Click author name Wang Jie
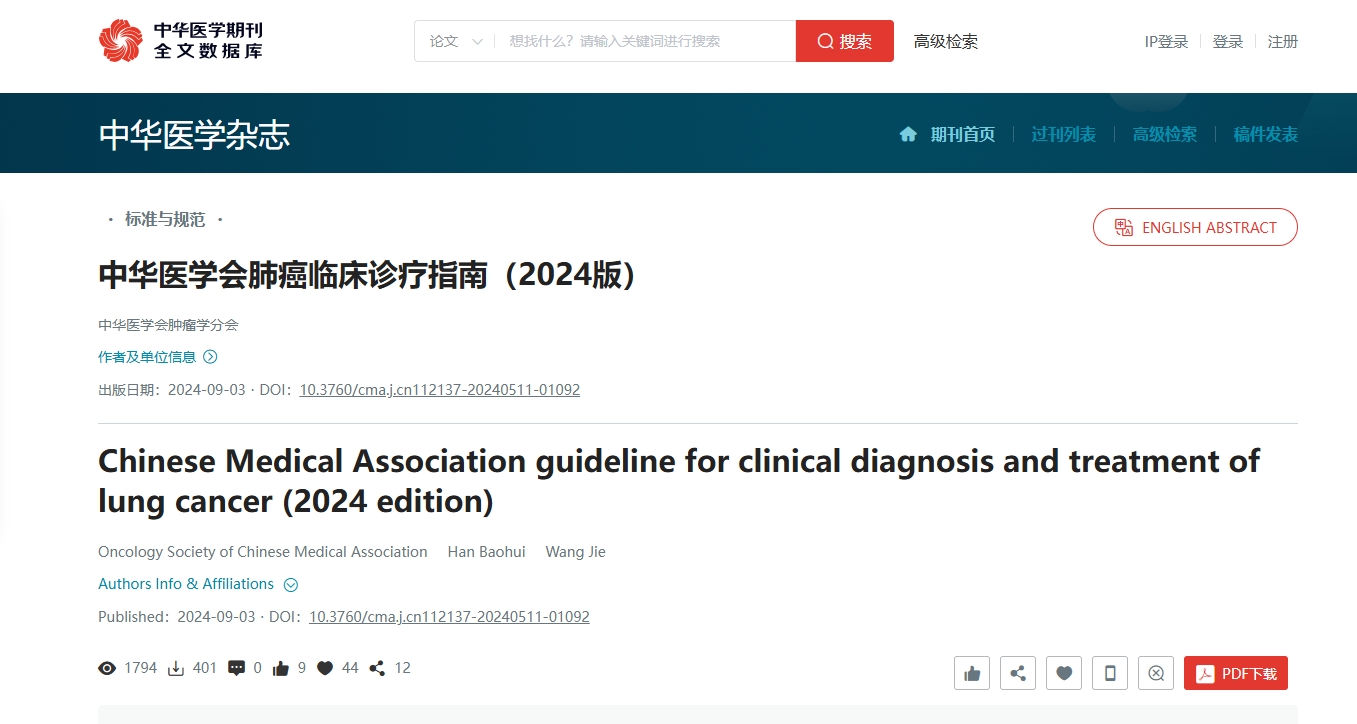This screenshot has width=1357, height=724. coord(576,552)
